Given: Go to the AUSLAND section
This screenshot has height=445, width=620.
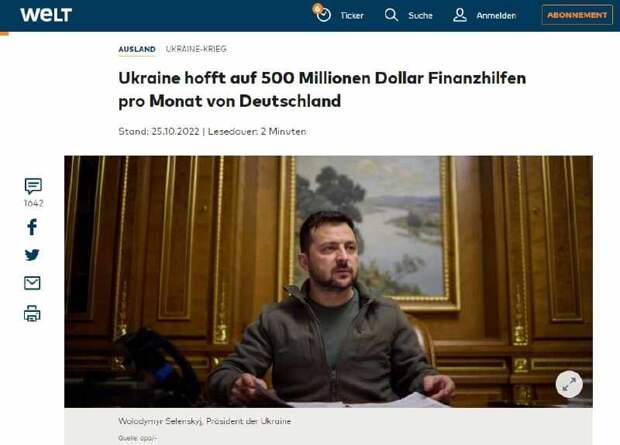Looking at the screenshot, I should [x=137, y=49].
